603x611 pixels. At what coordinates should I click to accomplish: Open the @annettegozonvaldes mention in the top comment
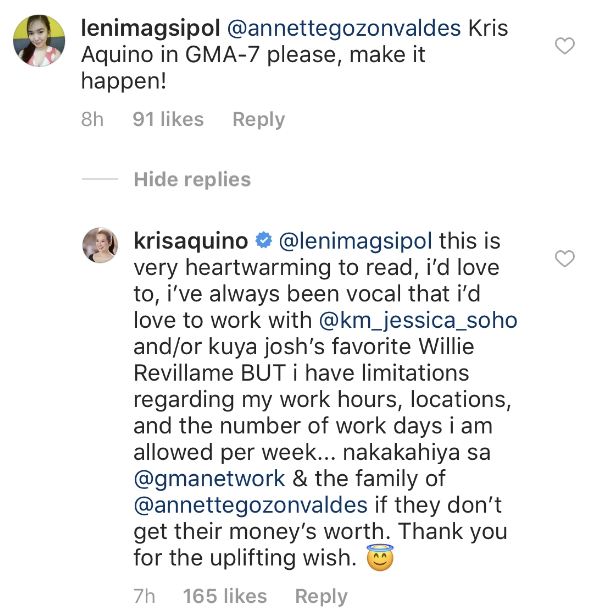344,28
